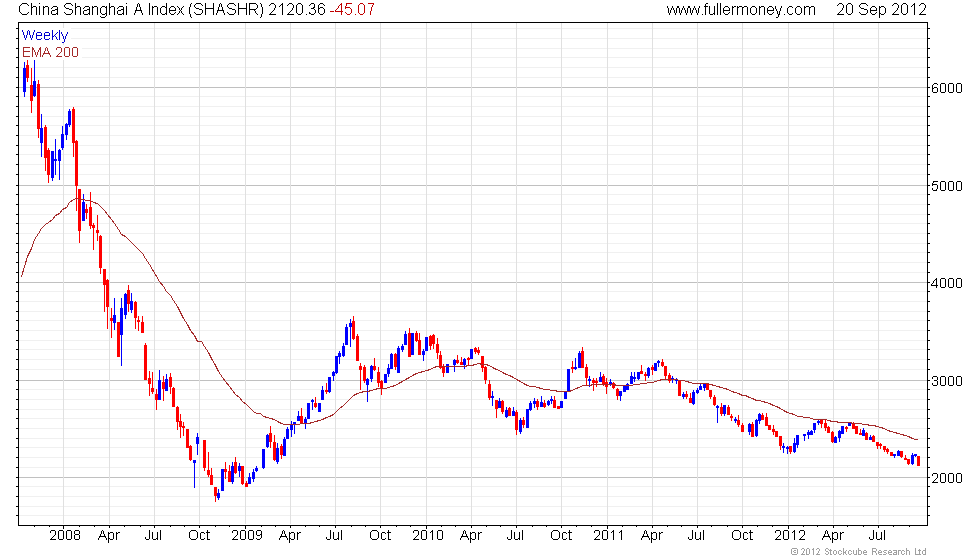Click the www.fullermoney.com link text

741,9
